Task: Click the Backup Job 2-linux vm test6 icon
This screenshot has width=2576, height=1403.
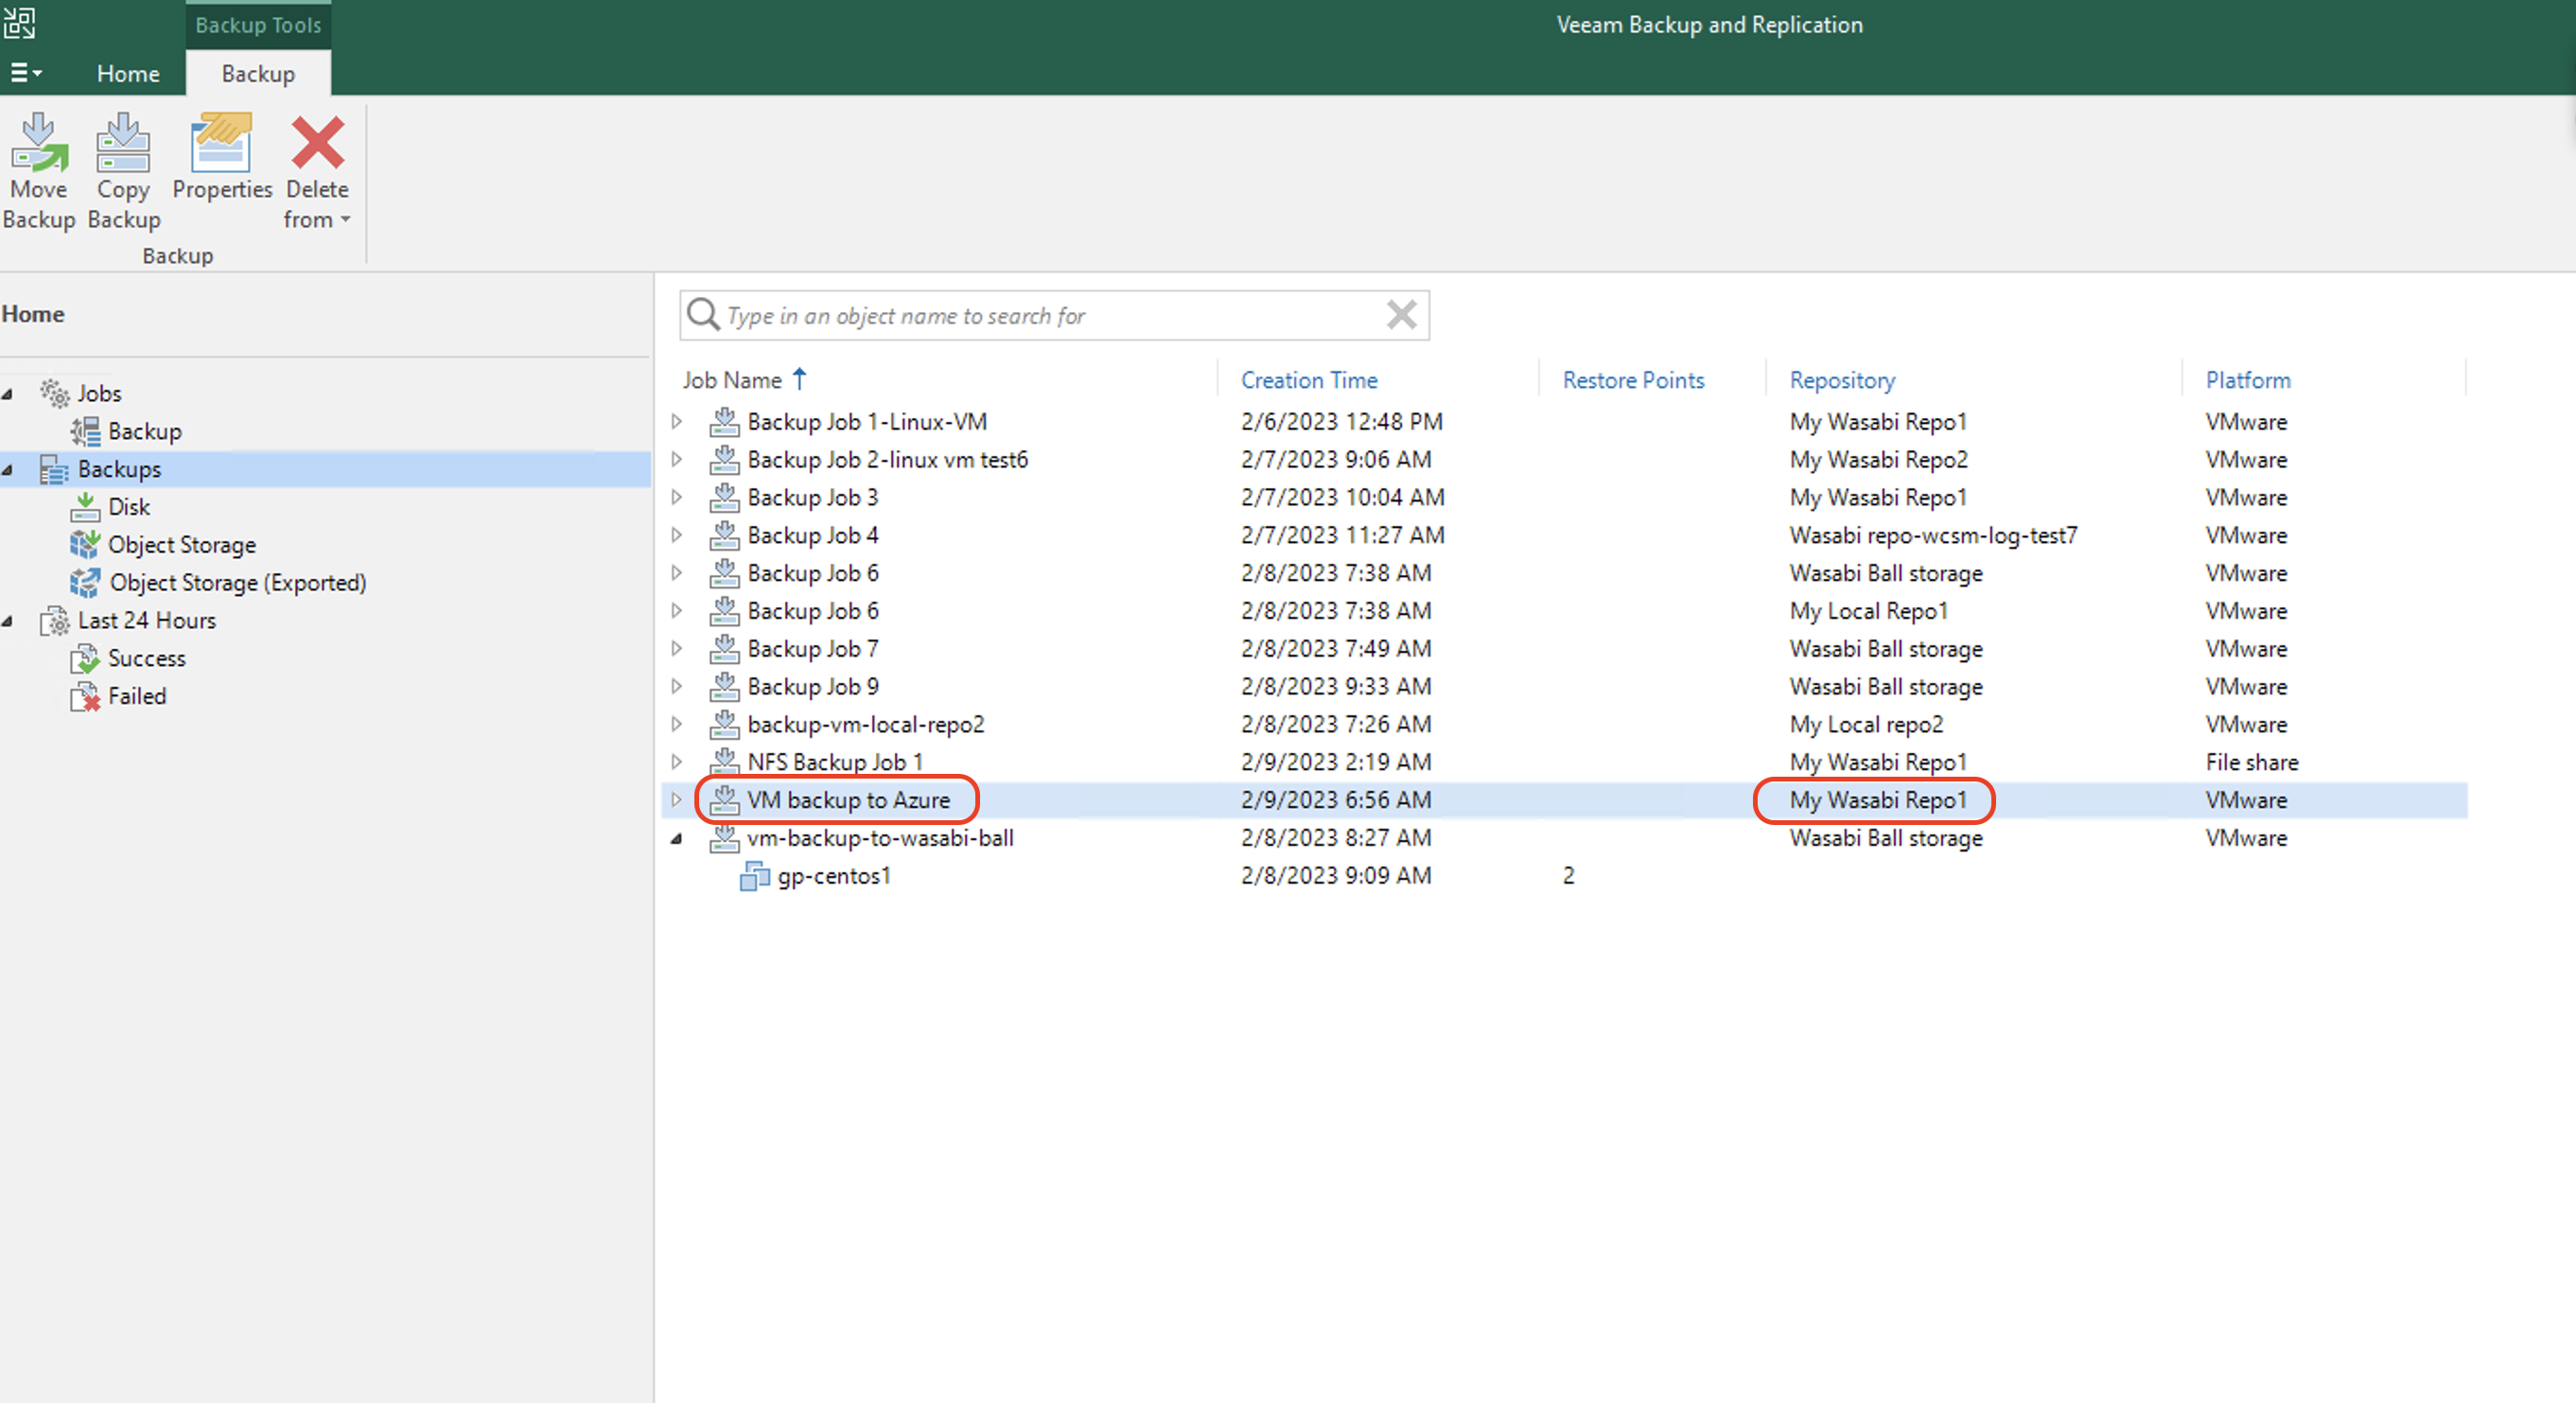Action: (724, 460)
